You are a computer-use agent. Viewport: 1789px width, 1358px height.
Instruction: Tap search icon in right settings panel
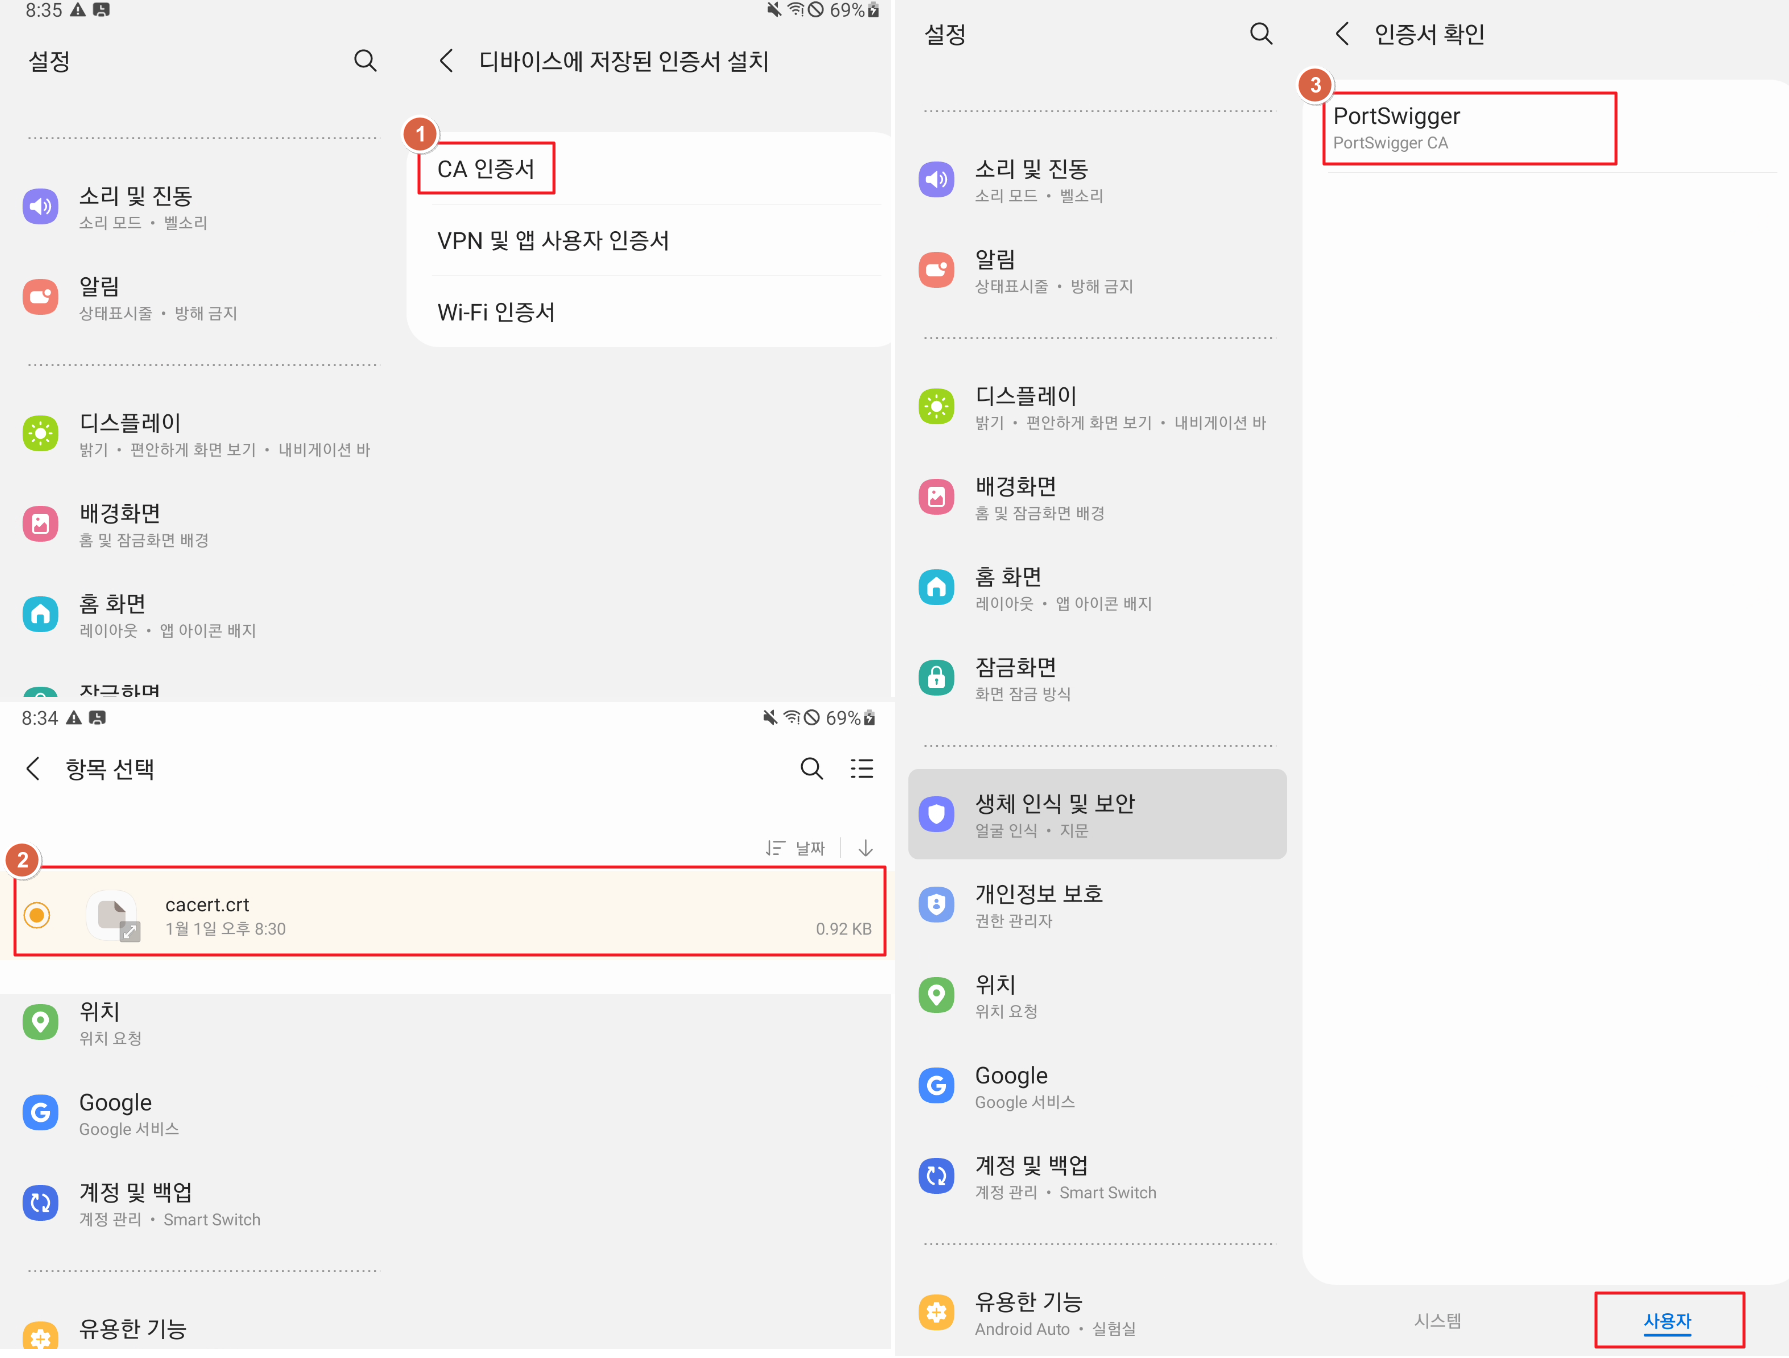[x=1261, y=34]
